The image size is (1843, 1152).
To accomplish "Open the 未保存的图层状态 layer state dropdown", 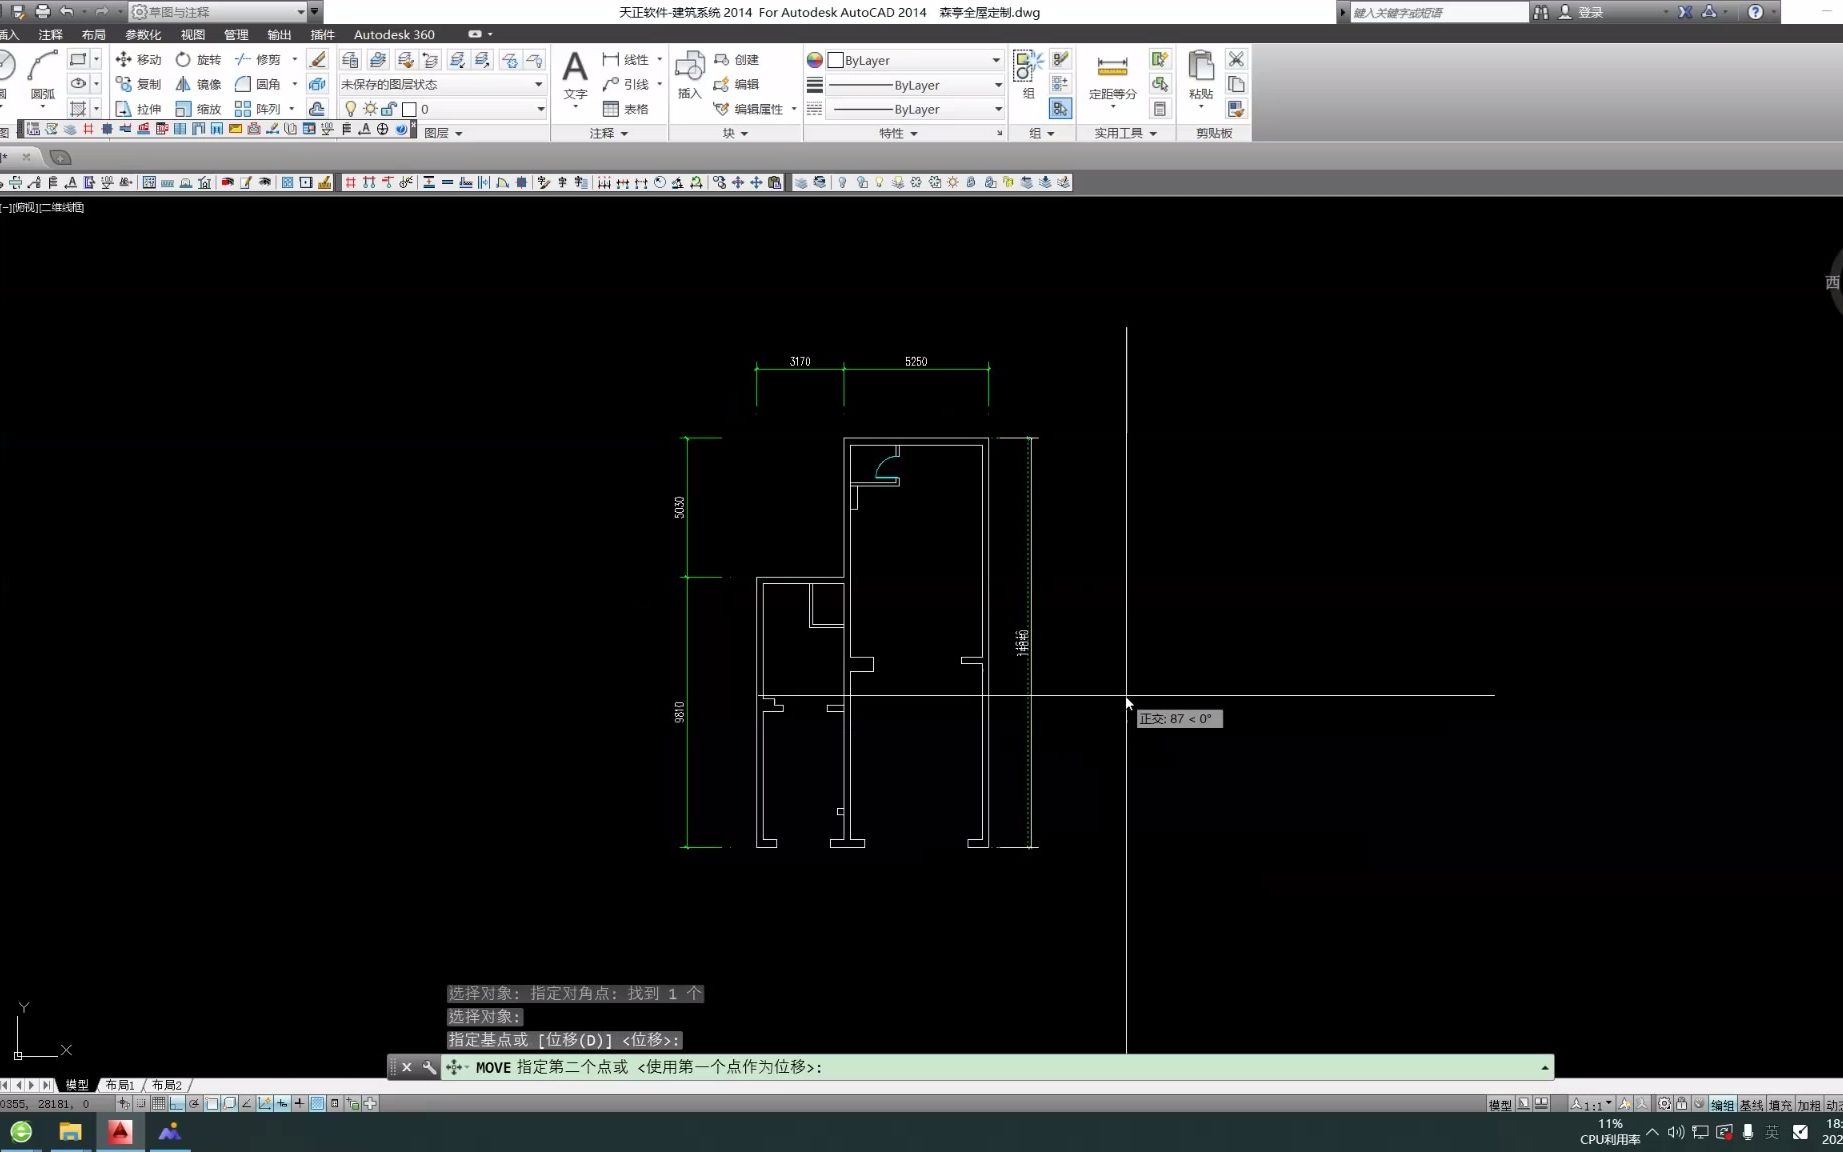I will point(442,84).
